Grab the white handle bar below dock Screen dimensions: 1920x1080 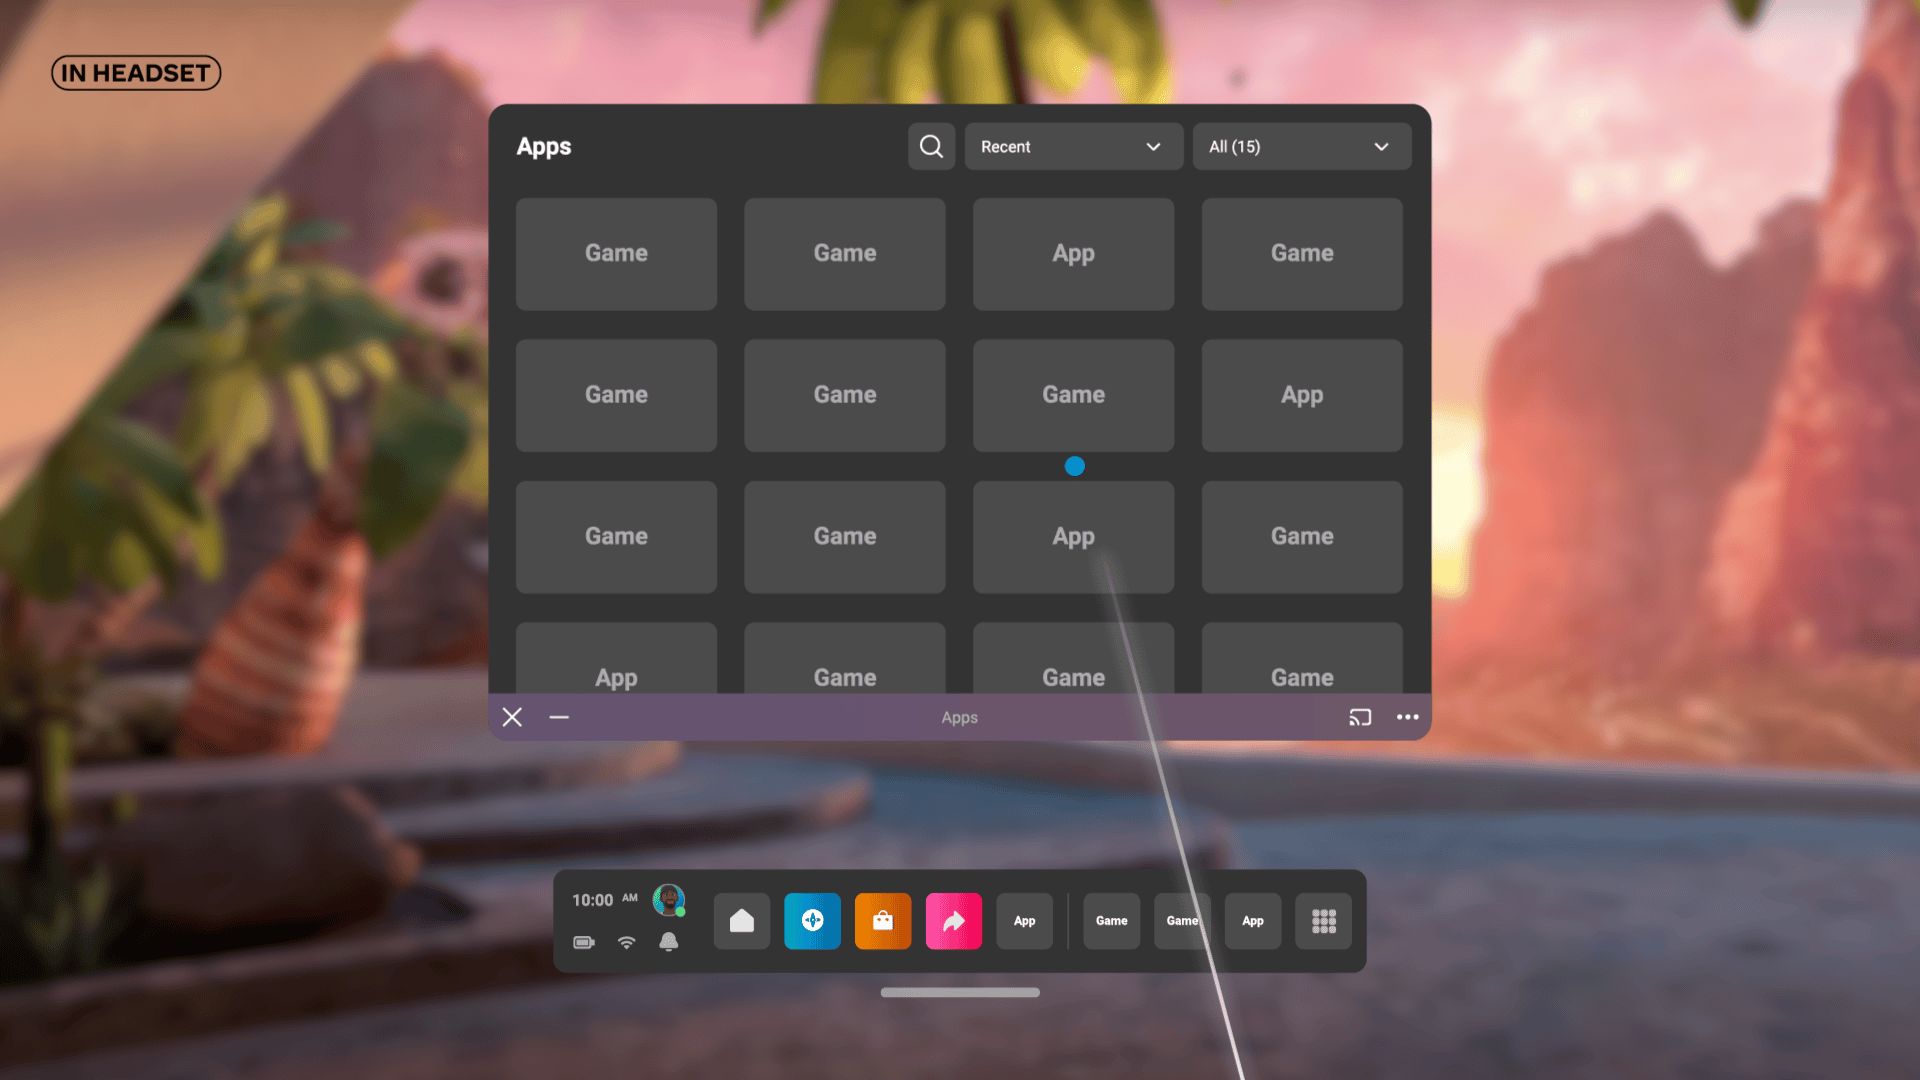960,992
